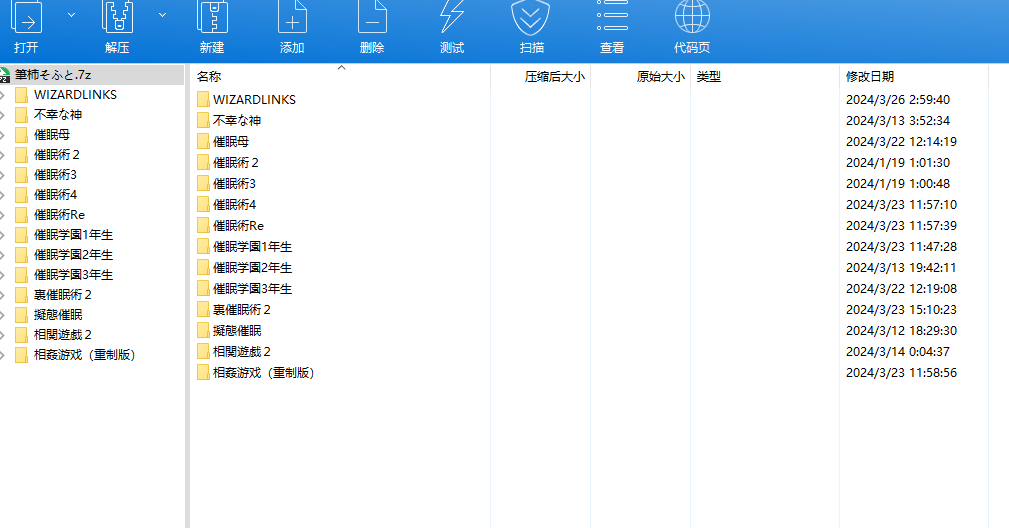The width and height of the screenshot is (1009, 528).
Task: Select the 不幸な神 folder in the file list
Action: pyautogui.click(x=237, y=120)
